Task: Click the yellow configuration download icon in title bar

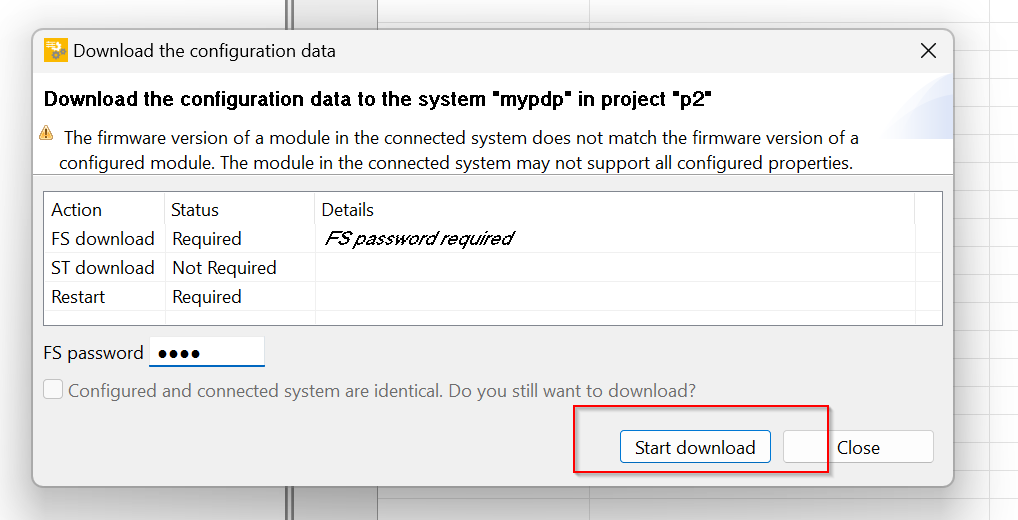Action: (56, 51)
